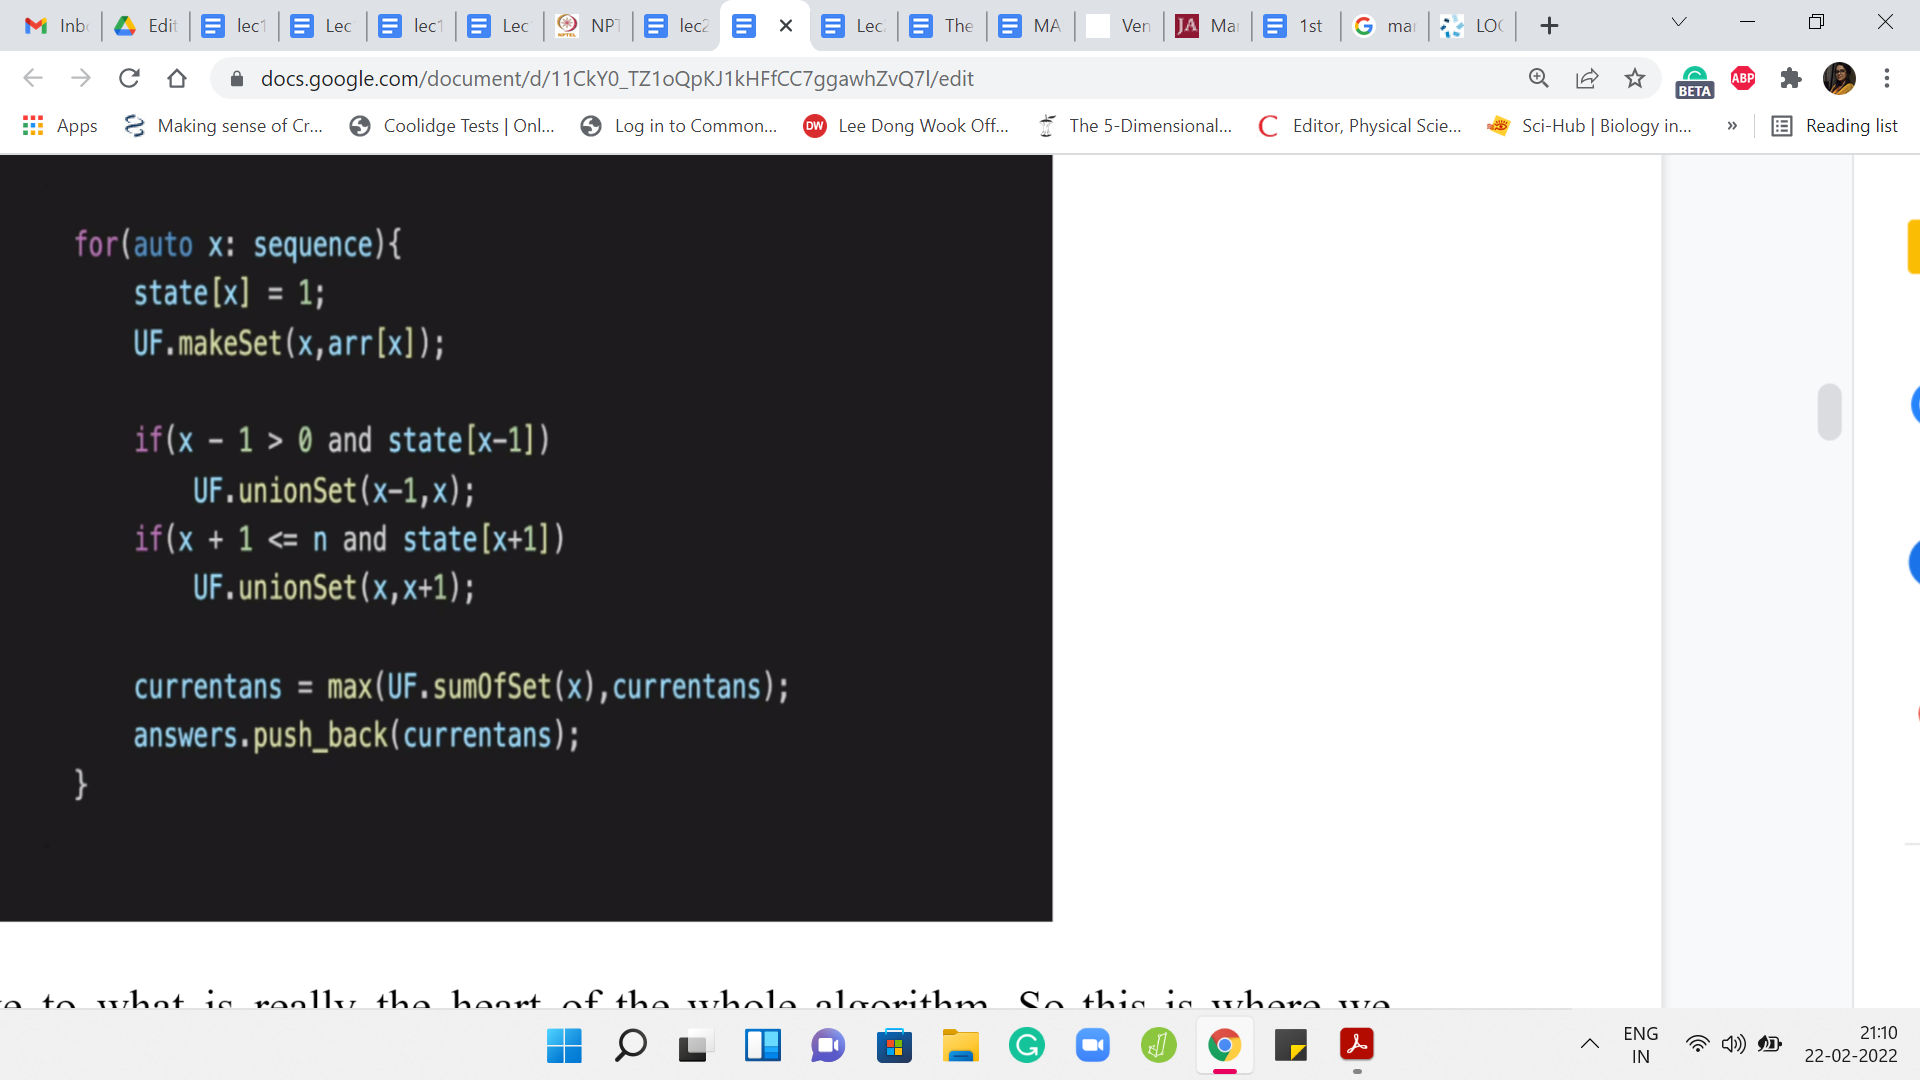Open the Sci-Hub bookmark
Image resolution: width=1920 pixels, height=1080 pixels.
[1590, 126]
